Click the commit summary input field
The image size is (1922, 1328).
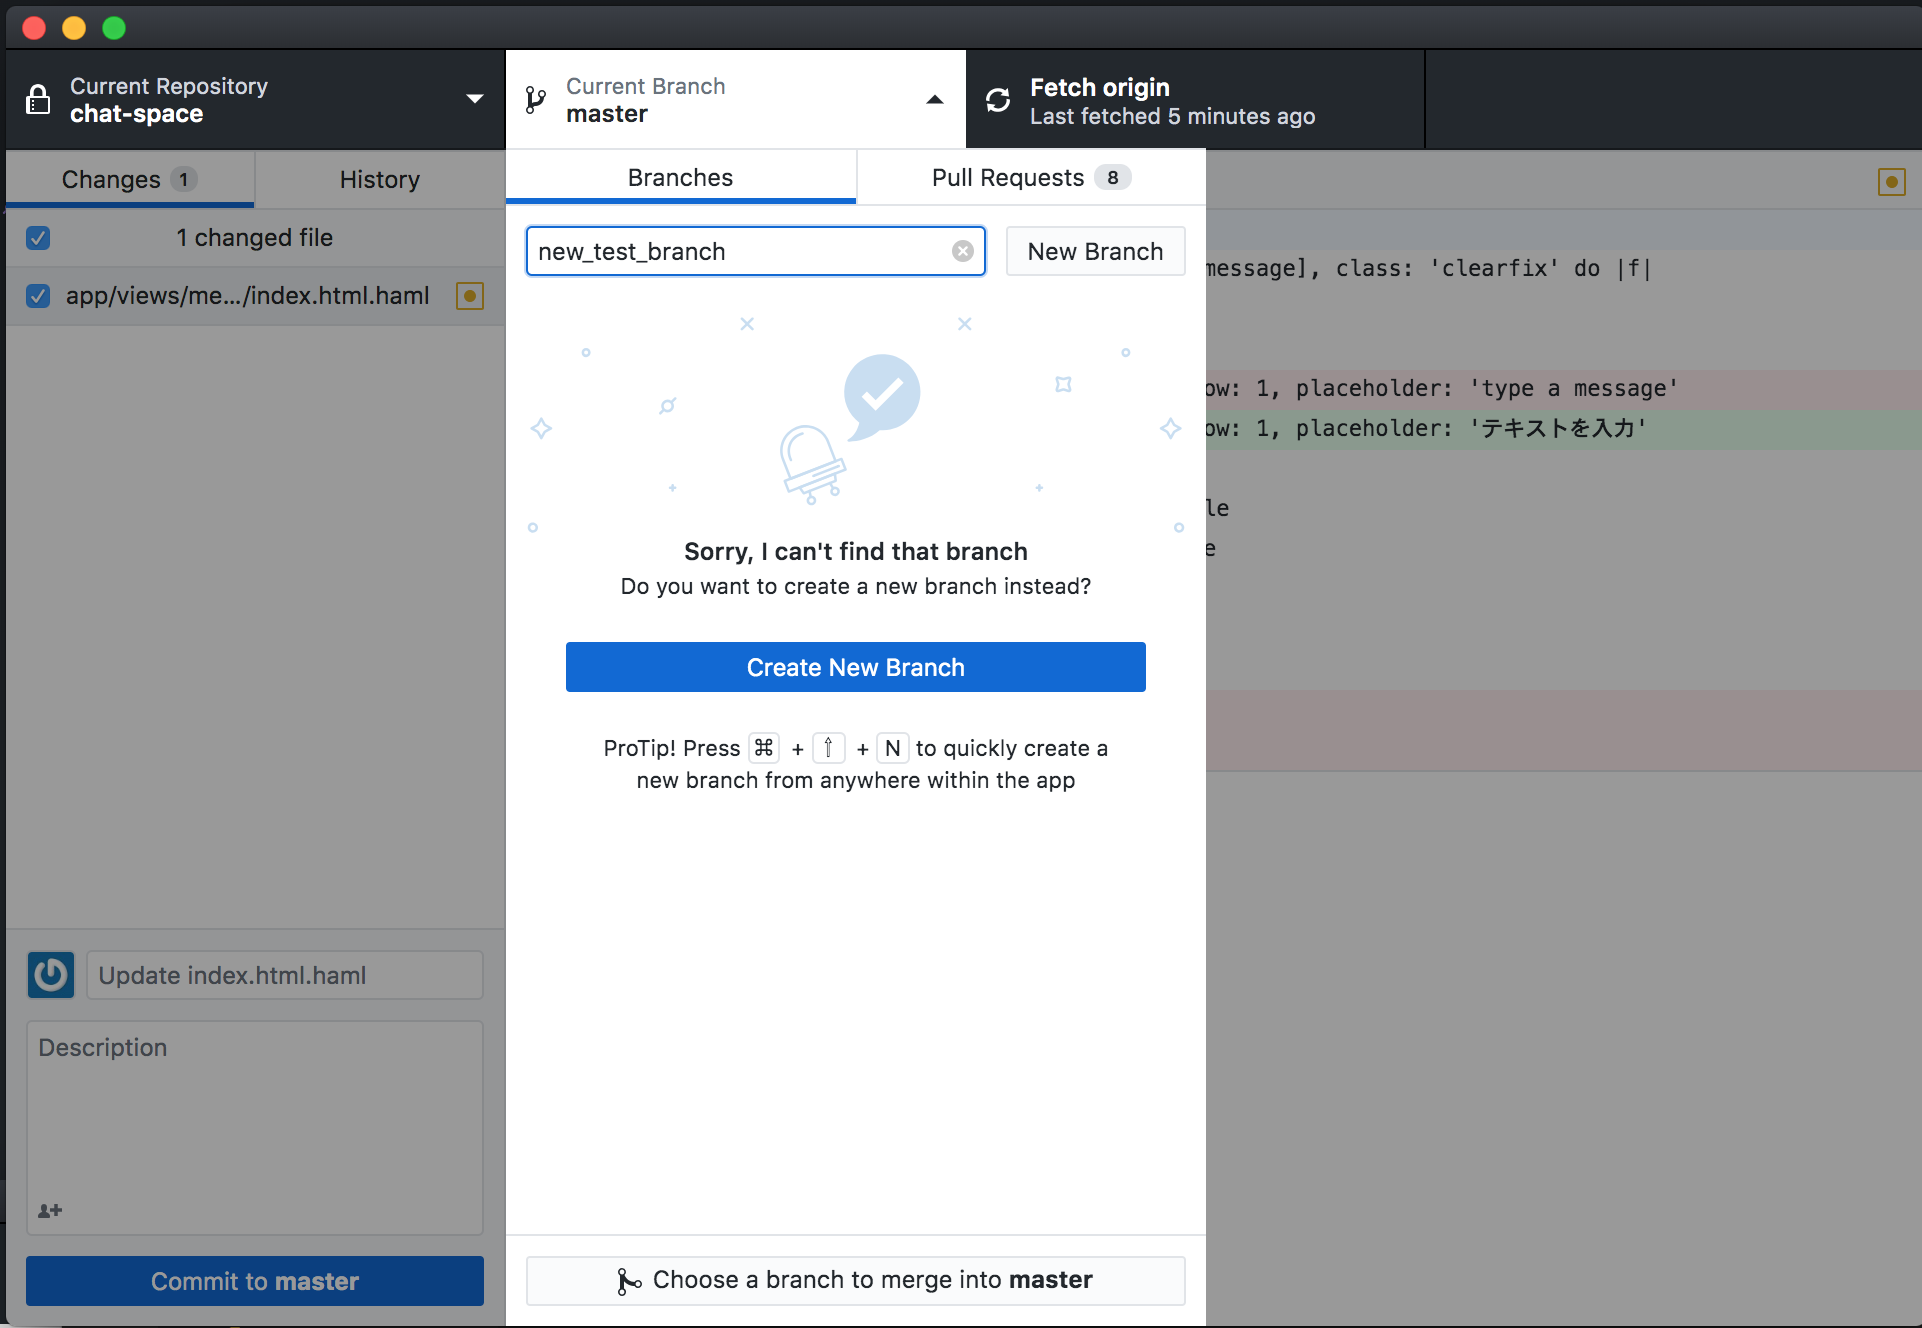[x=285, y=975]
